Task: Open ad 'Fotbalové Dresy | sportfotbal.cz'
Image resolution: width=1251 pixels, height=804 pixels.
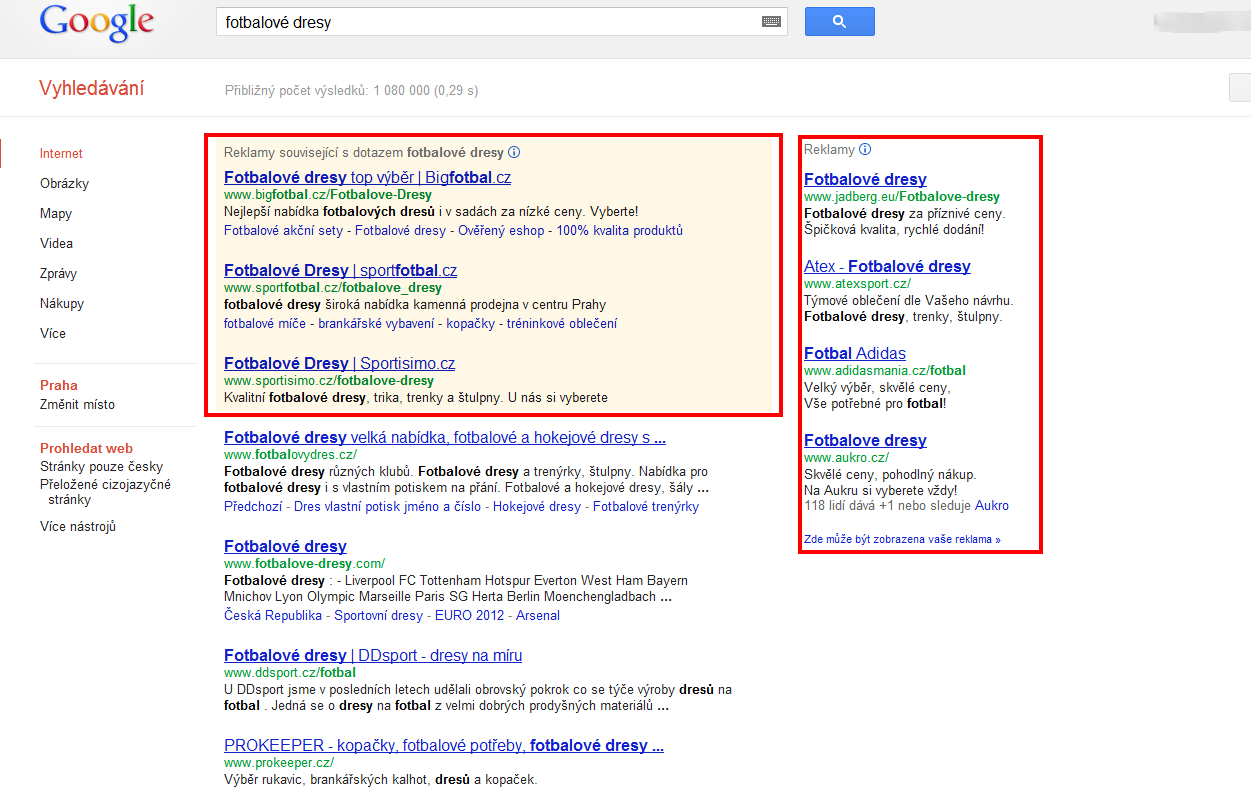Action: pyautogui.click(x=340, y=271)
